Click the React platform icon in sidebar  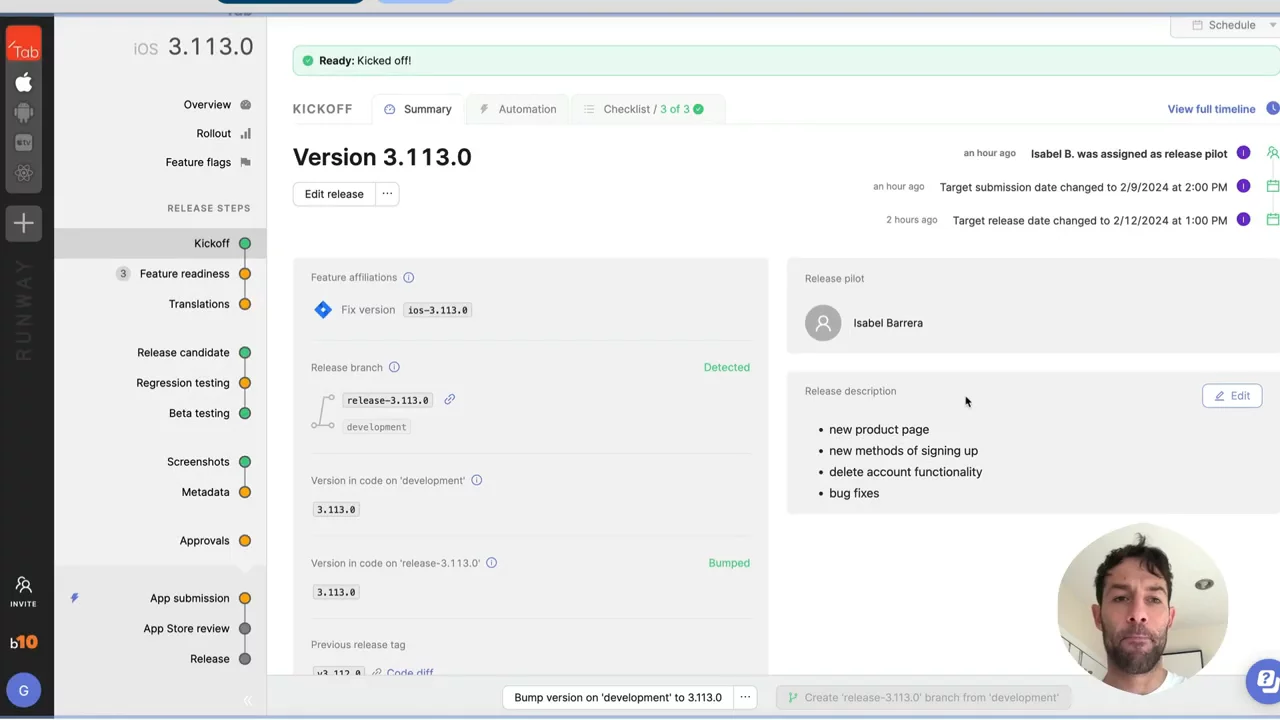pyautogui.click(x=24, y=174)
